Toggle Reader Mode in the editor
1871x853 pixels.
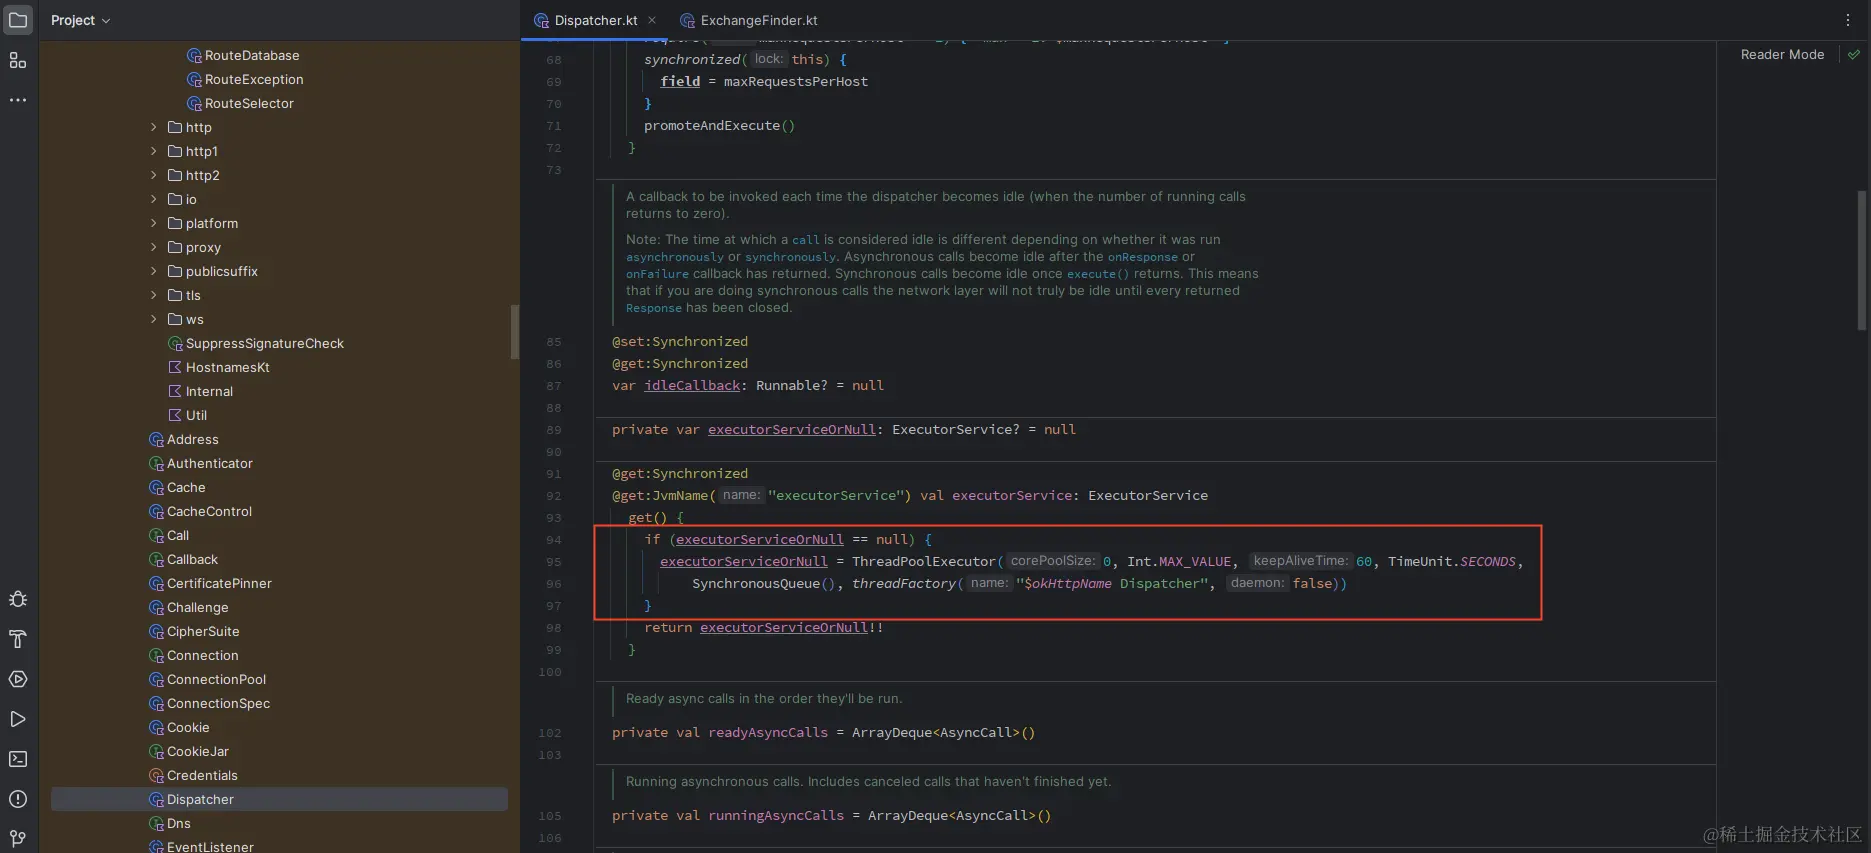1782,55
